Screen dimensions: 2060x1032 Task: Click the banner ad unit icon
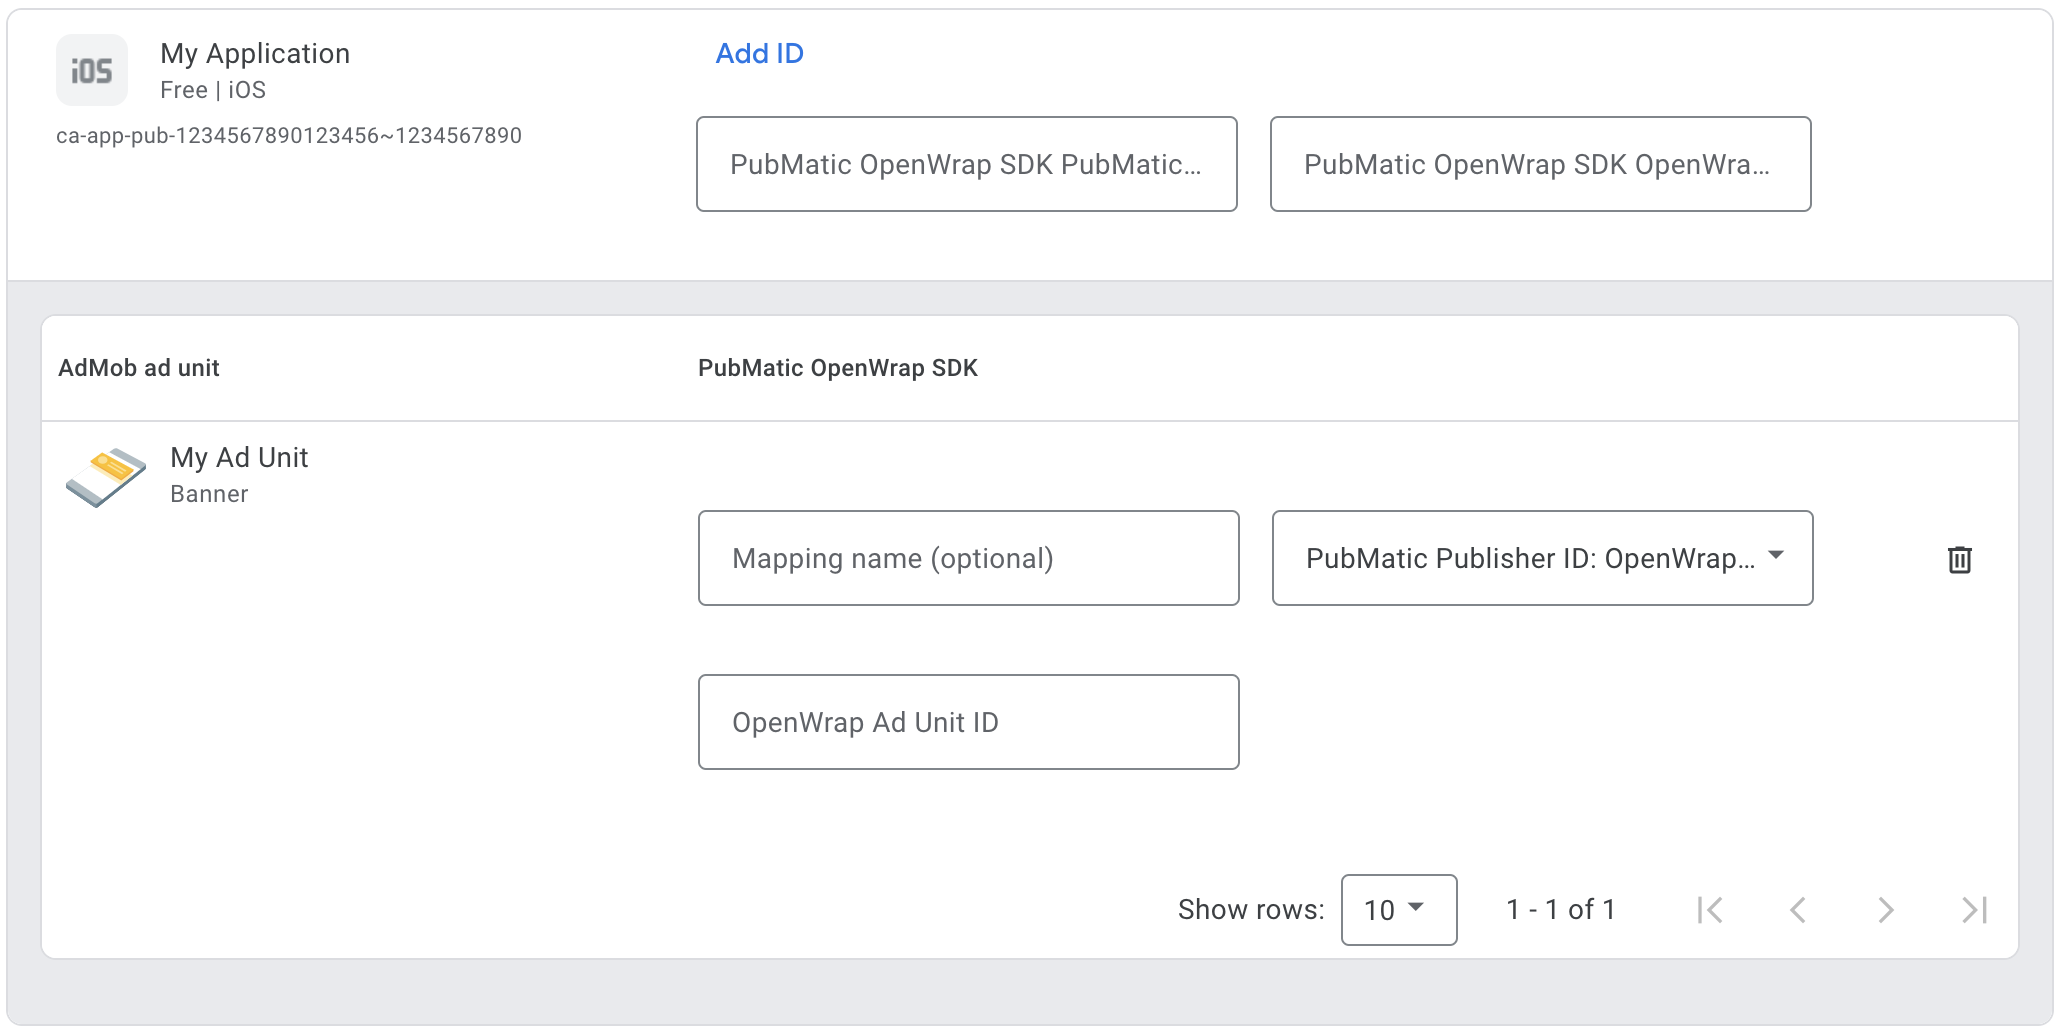click(106, 477)
